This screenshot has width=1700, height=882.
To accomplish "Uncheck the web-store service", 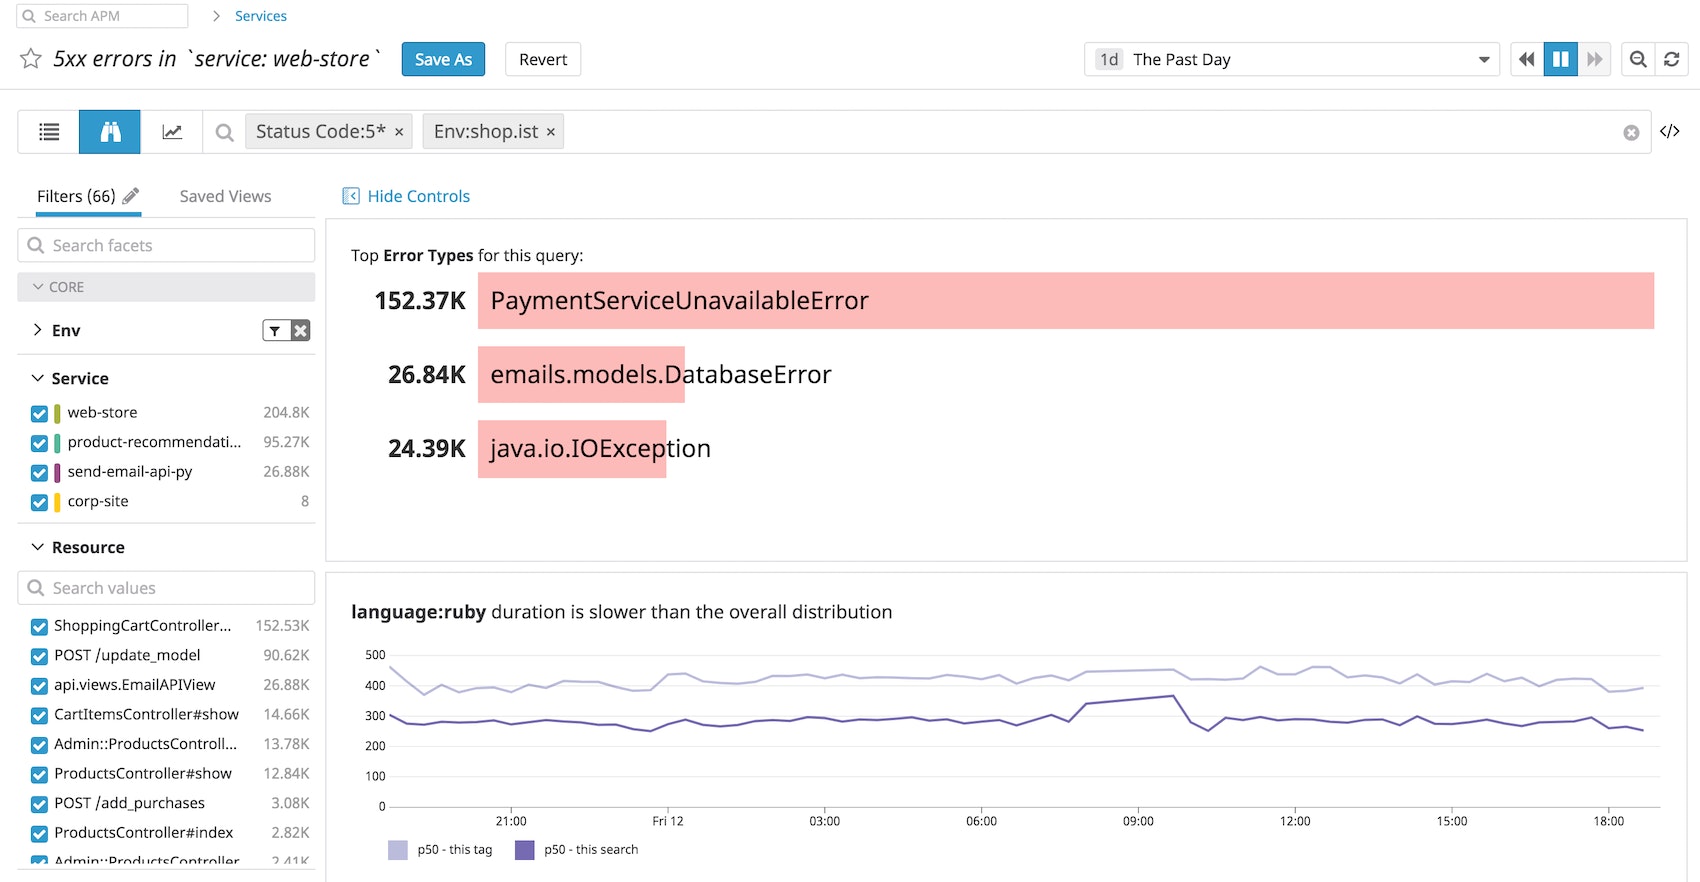I will pos(40,413).
